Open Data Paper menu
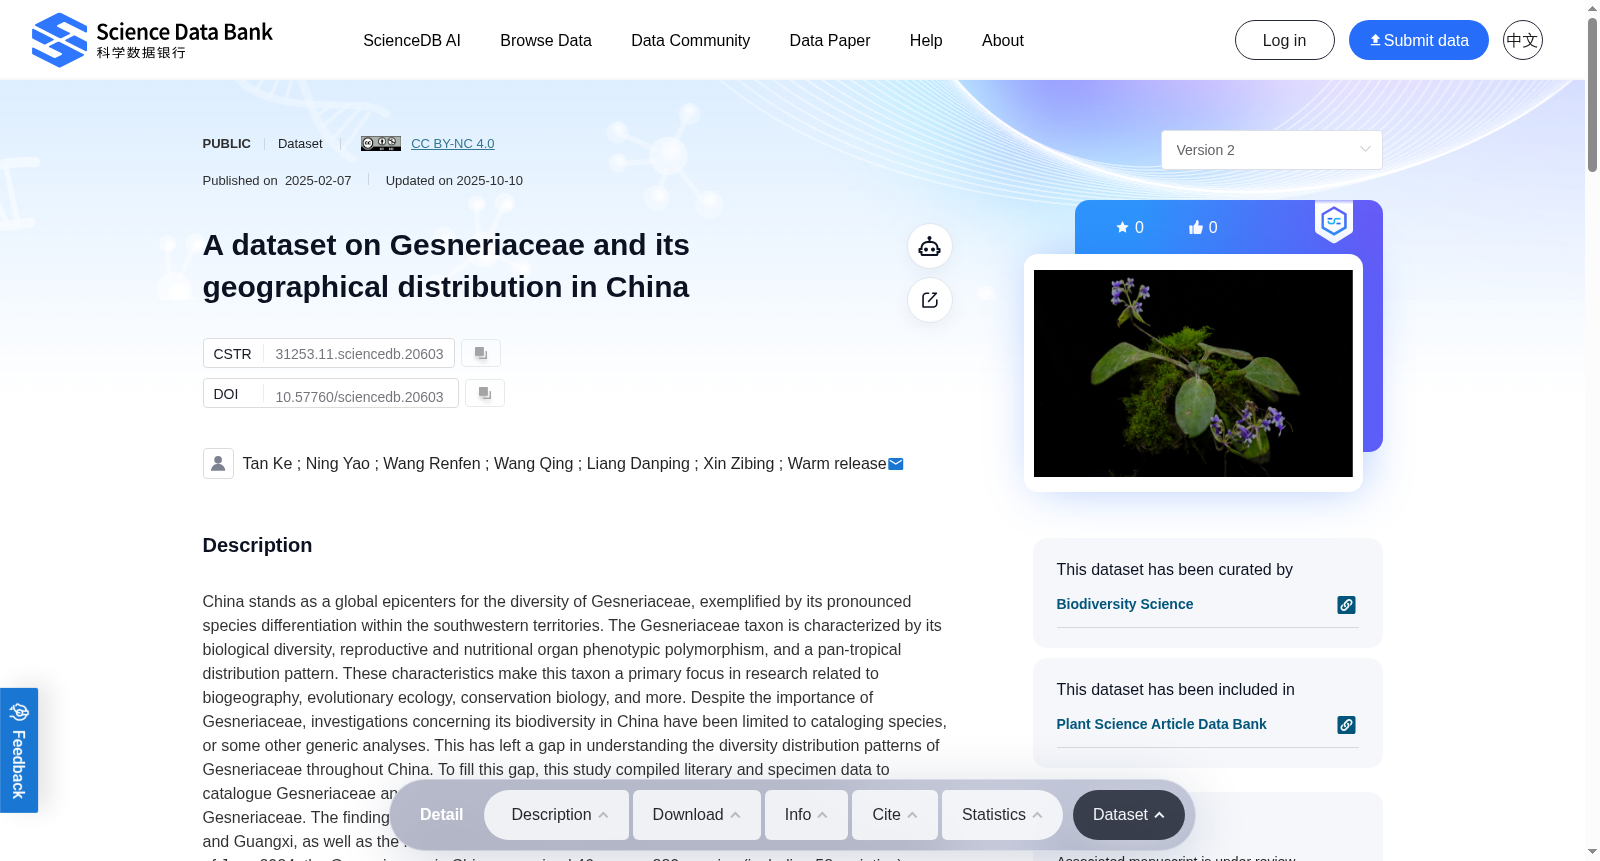 (x=830, y=40)
